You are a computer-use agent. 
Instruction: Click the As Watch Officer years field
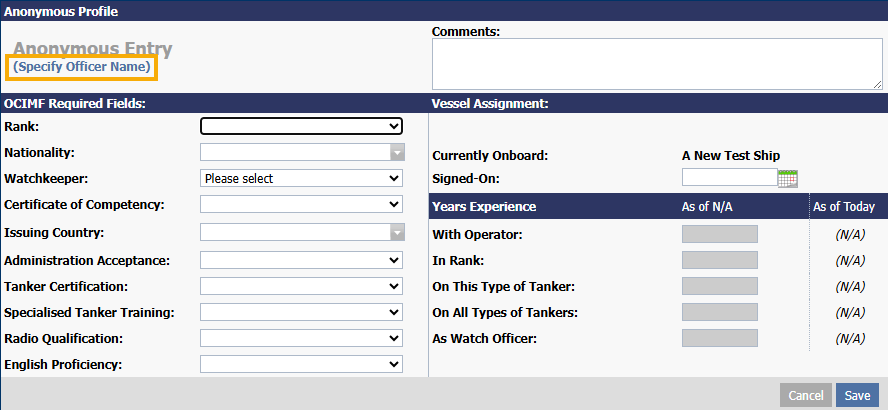pos(719,338)
